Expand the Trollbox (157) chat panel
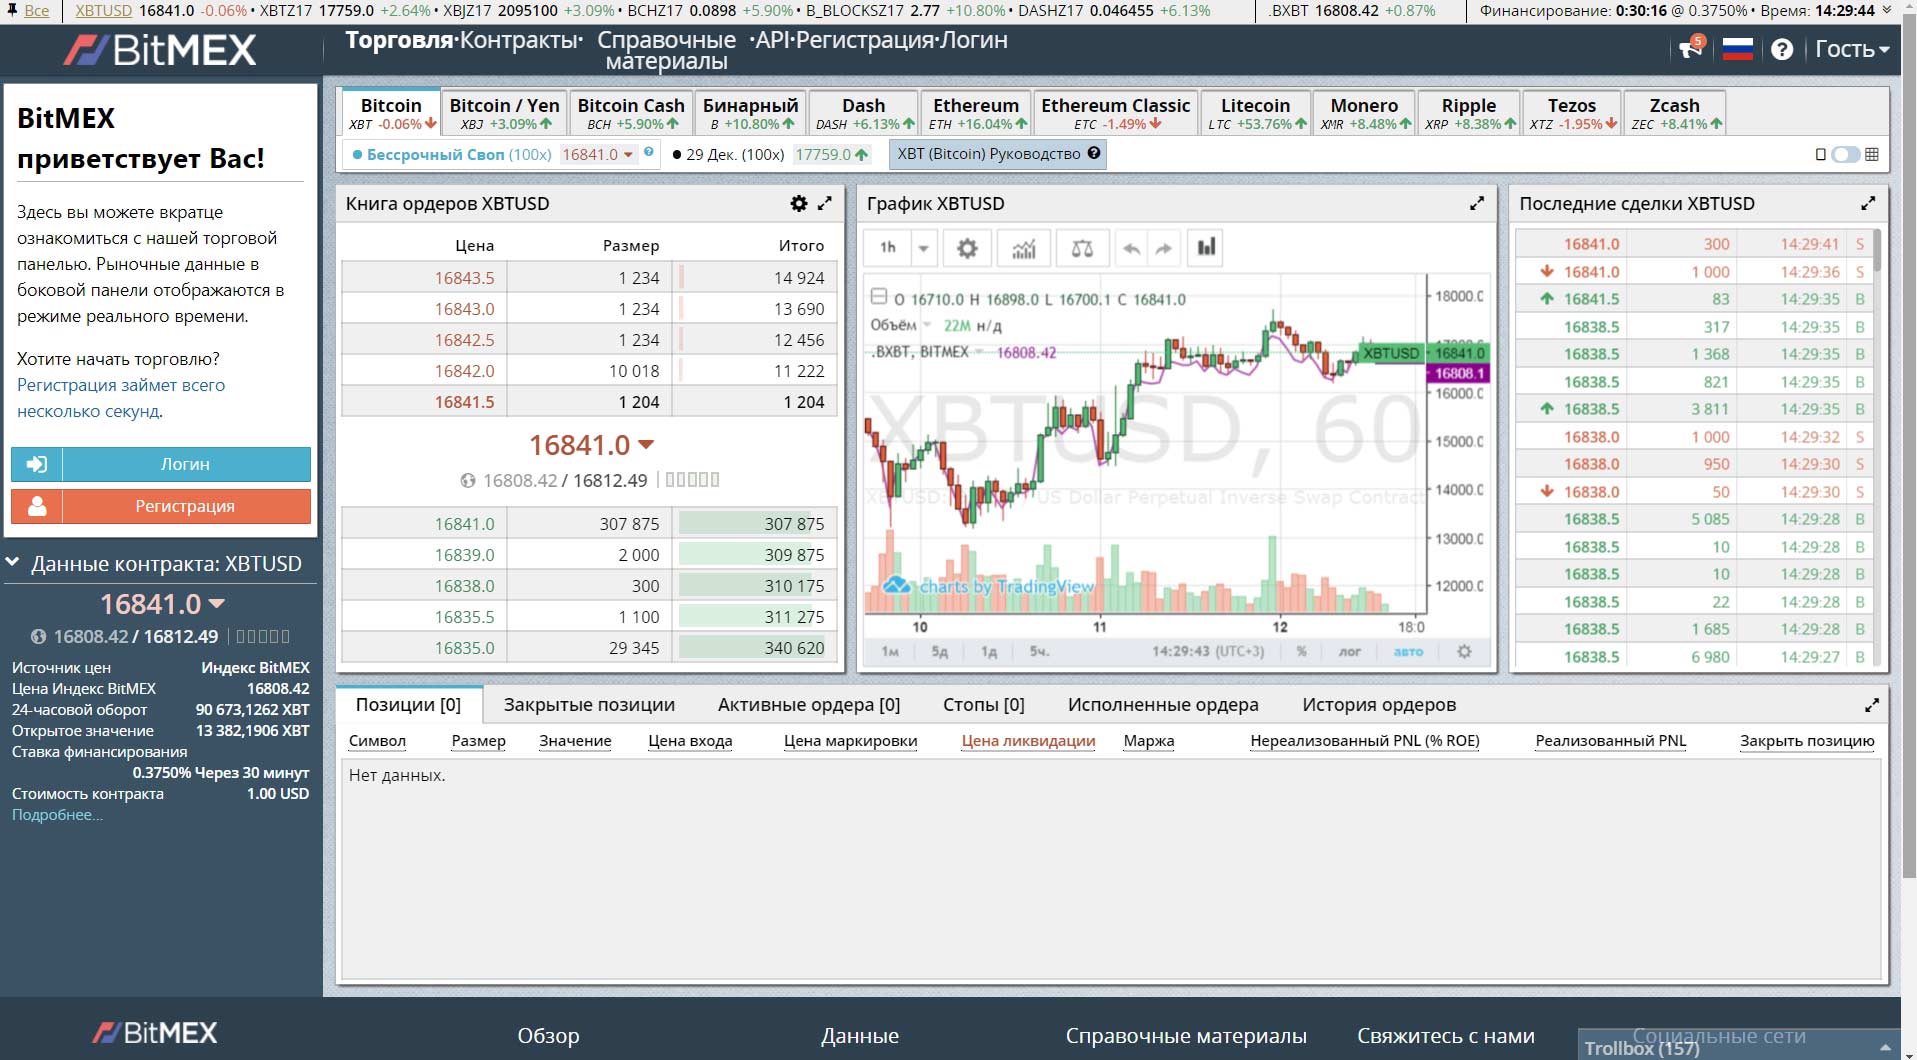 (1739, 1044)
